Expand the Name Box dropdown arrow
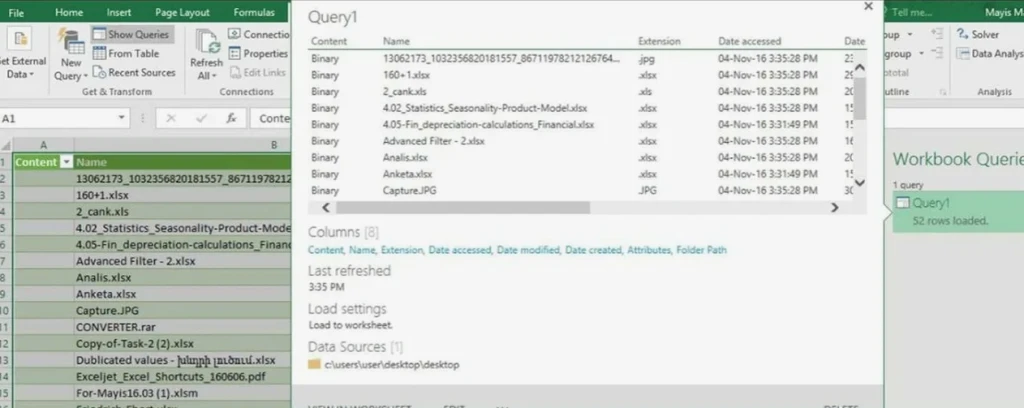The image size is (1024, 408). coord(122,118)
